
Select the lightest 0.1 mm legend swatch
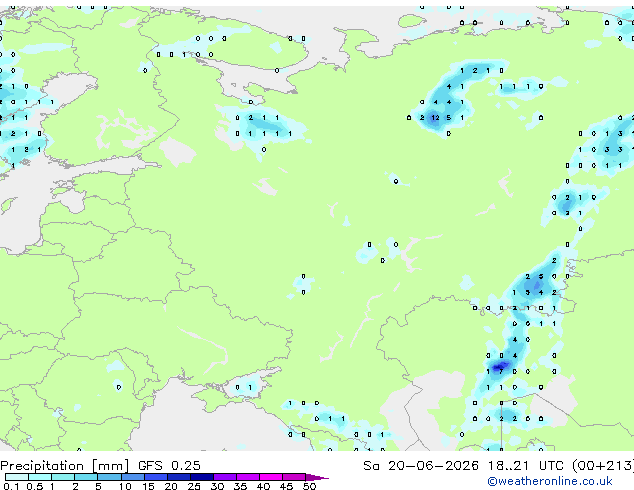(x=17, y=477)
